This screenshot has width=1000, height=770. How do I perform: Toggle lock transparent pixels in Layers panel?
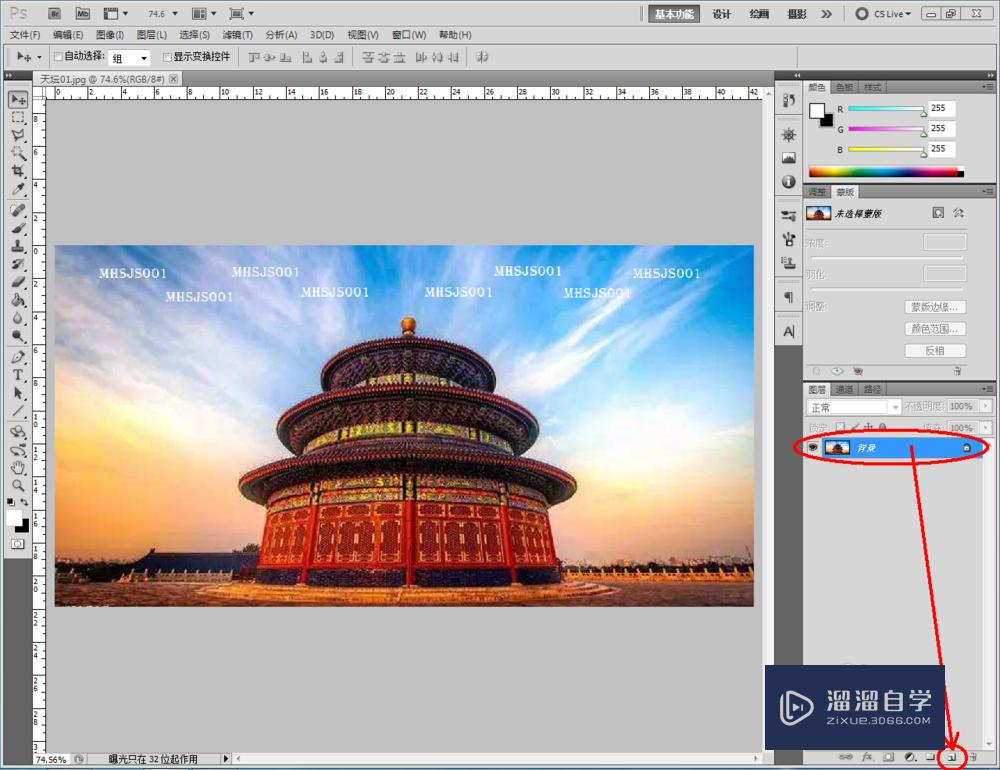(x=840, y=427)
